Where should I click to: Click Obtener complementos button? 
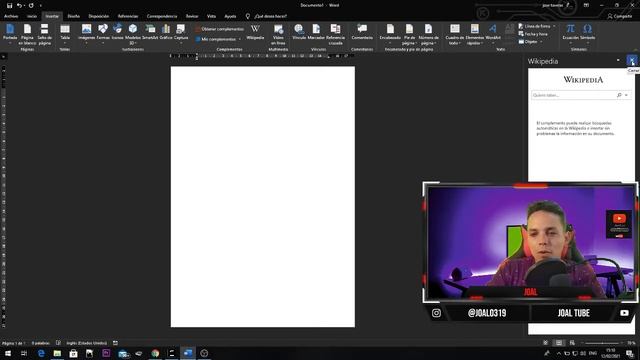pyautogui.click(x=219, y=29)
